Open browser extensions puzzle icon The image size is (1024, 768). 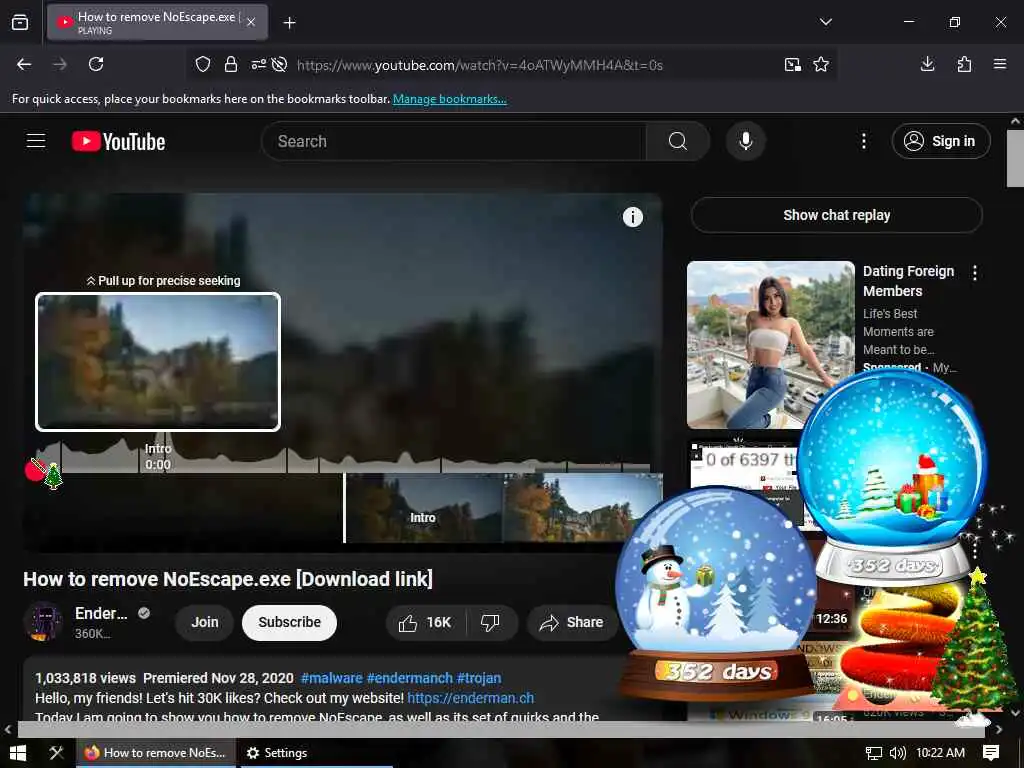pos(964,64)
